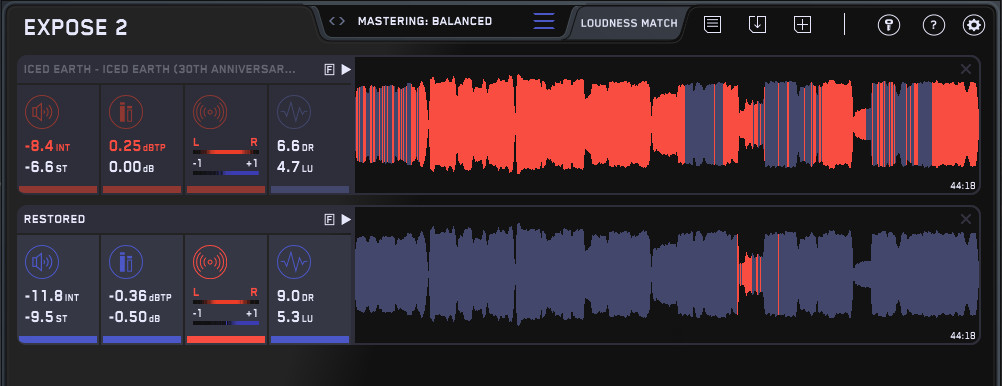1002x386 pixels.
Task: Click the -9.5 ST loudness value
Action: click(x=45, y=318)
